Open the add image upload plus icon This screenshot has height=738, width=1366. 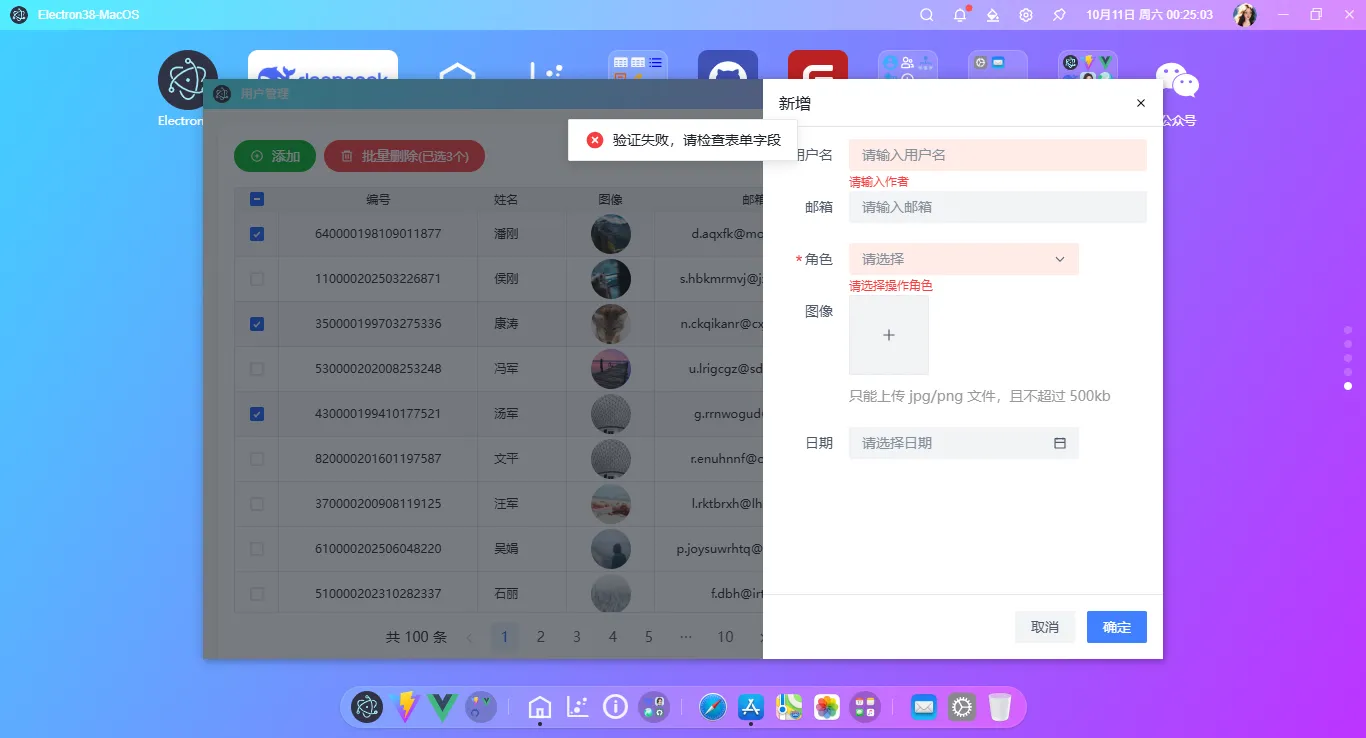coord(888,334)
